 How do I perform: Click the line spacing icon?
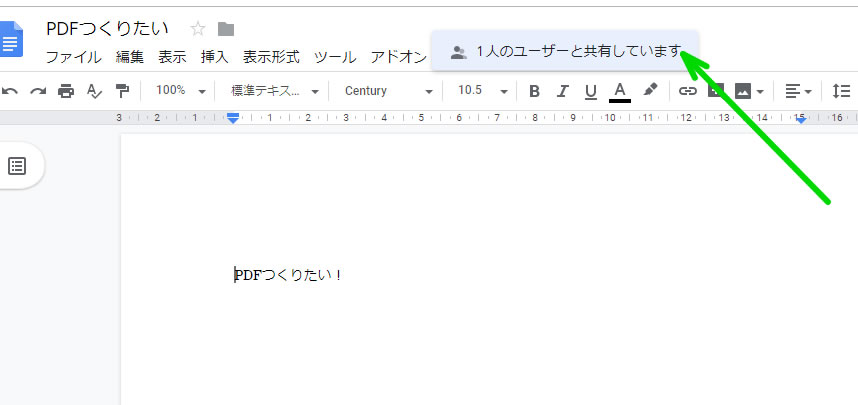tap(840, 91)
